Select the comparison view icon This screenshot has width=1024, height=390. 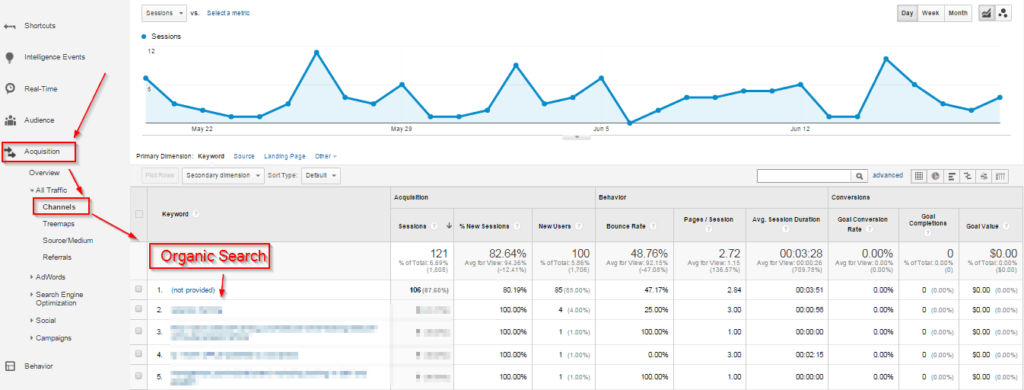tap(968, 176)
